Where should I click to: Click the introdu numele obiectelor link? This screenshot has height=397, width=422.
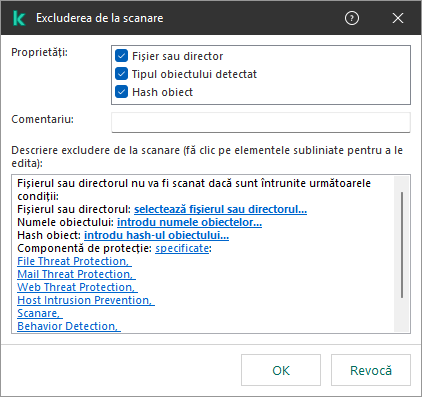tap(189, 222)
